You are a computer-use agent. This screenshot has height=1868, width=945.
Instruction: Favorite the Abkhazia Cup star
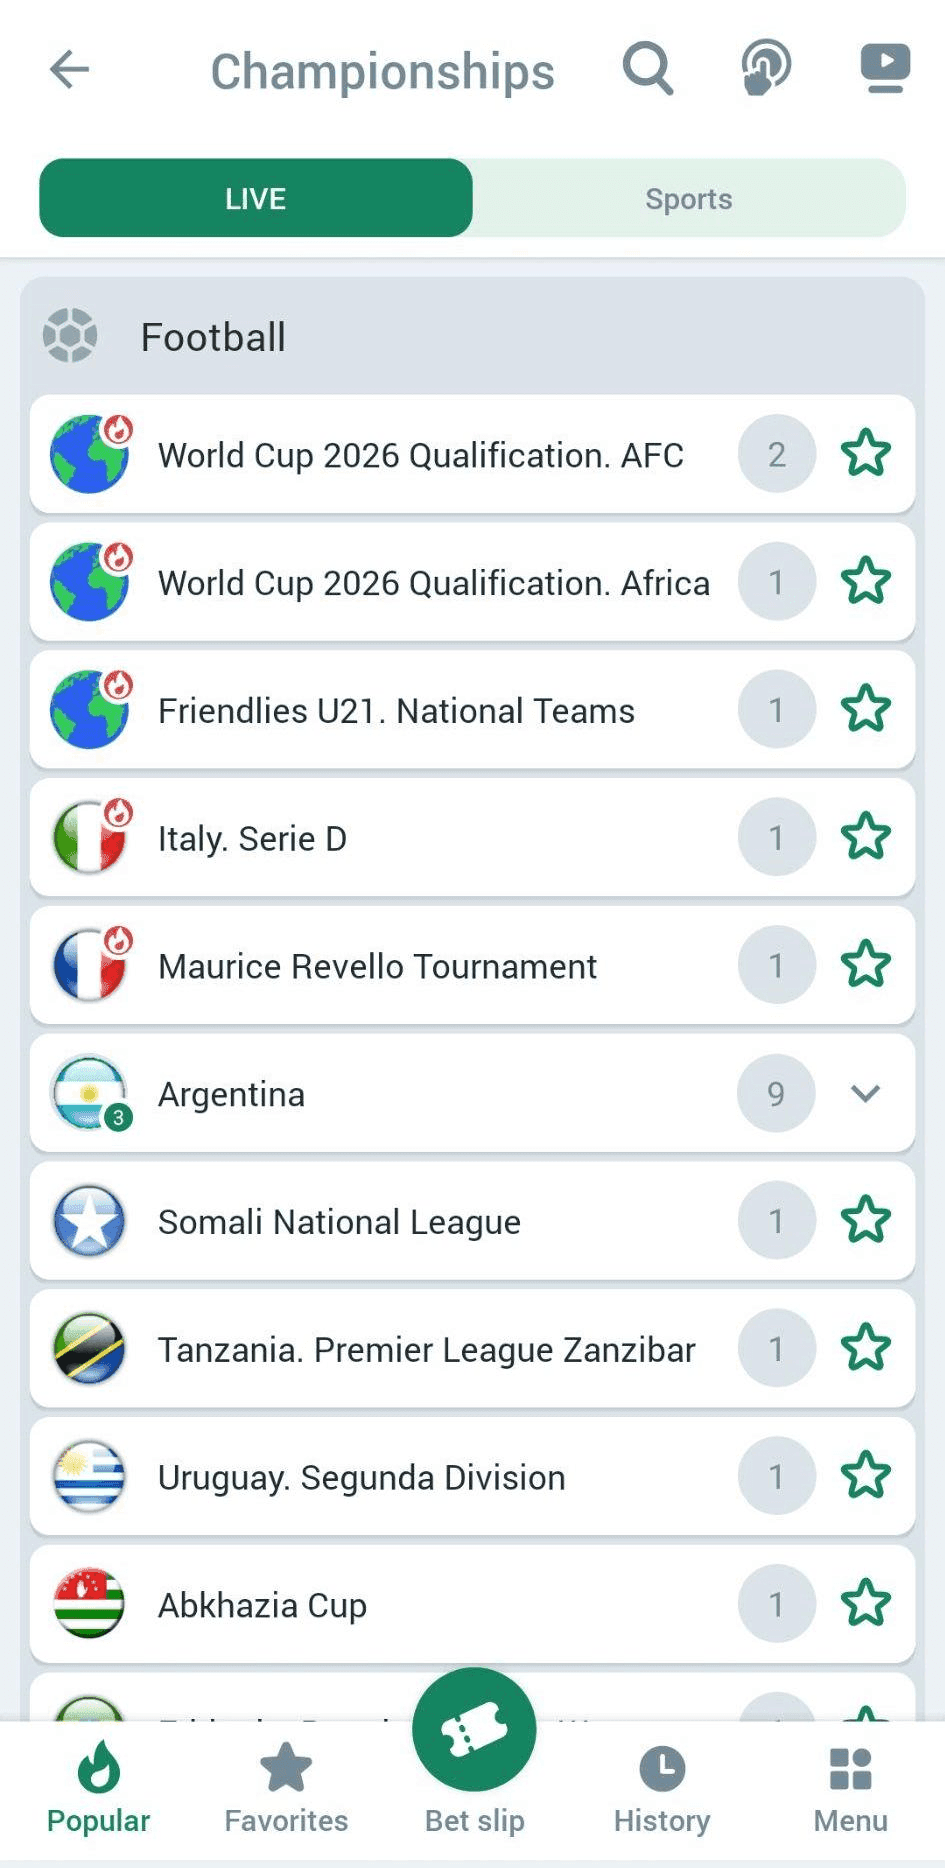click(x=865, y=1603)
